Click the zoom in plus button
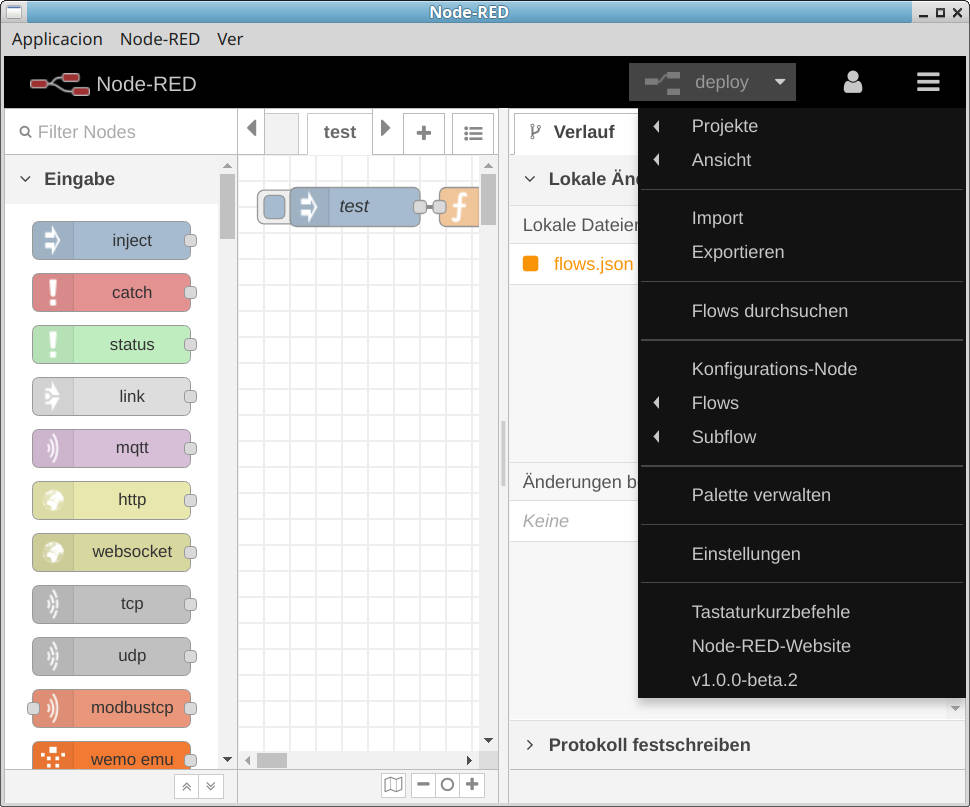Screen dimensions: 970x807 (472, 785)
